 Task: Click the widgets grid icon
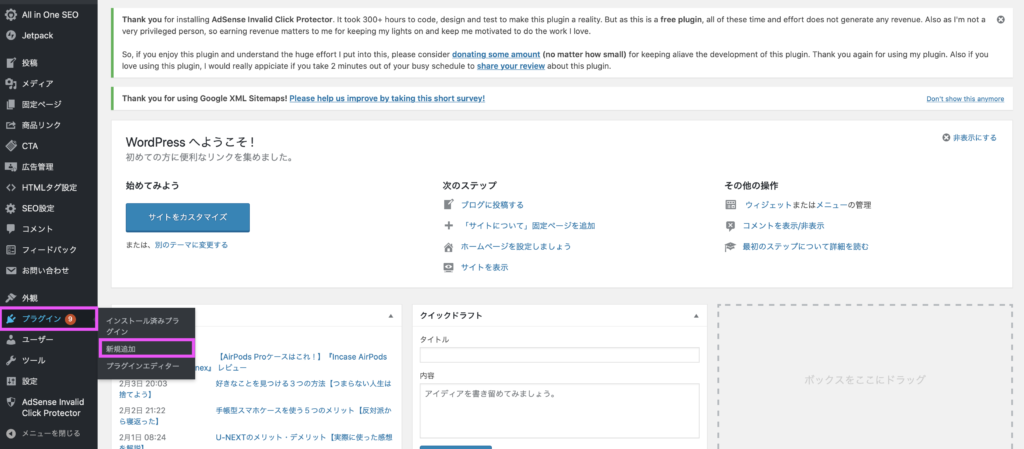(731, 205)
